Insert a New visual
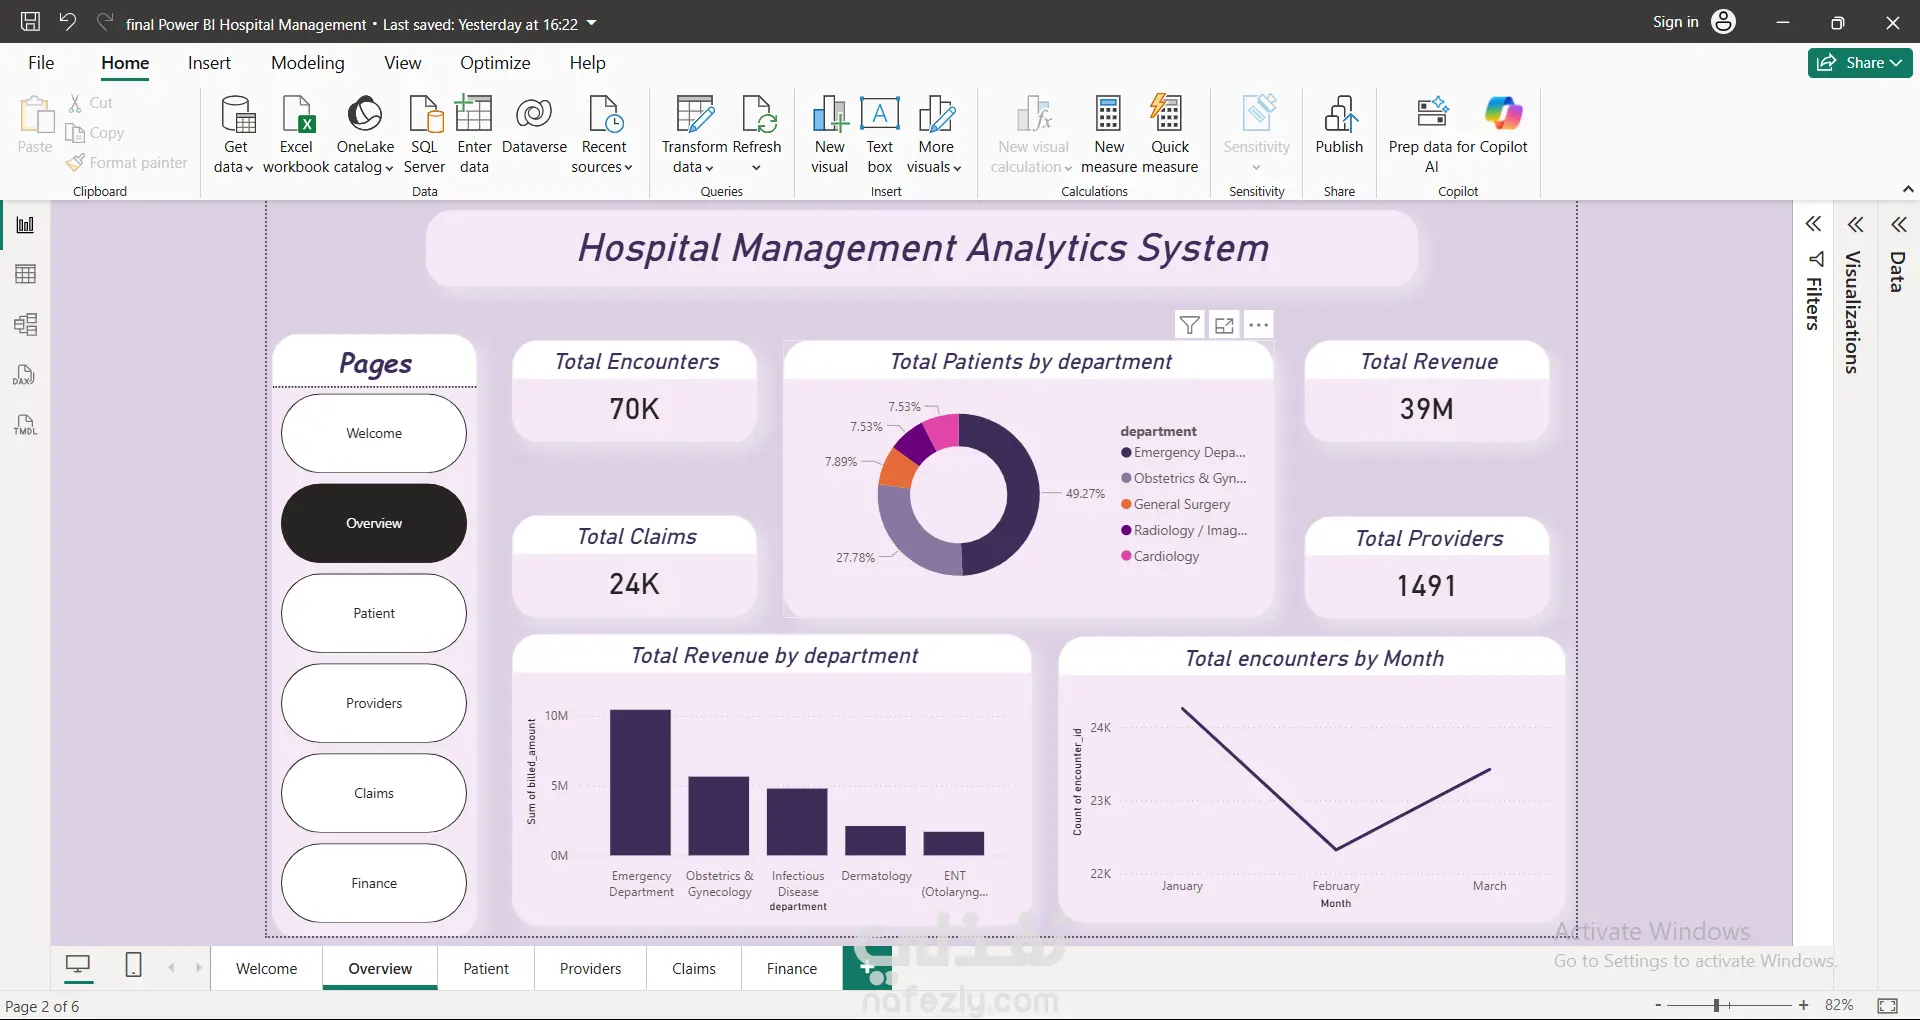 click(x=829, y=135)
